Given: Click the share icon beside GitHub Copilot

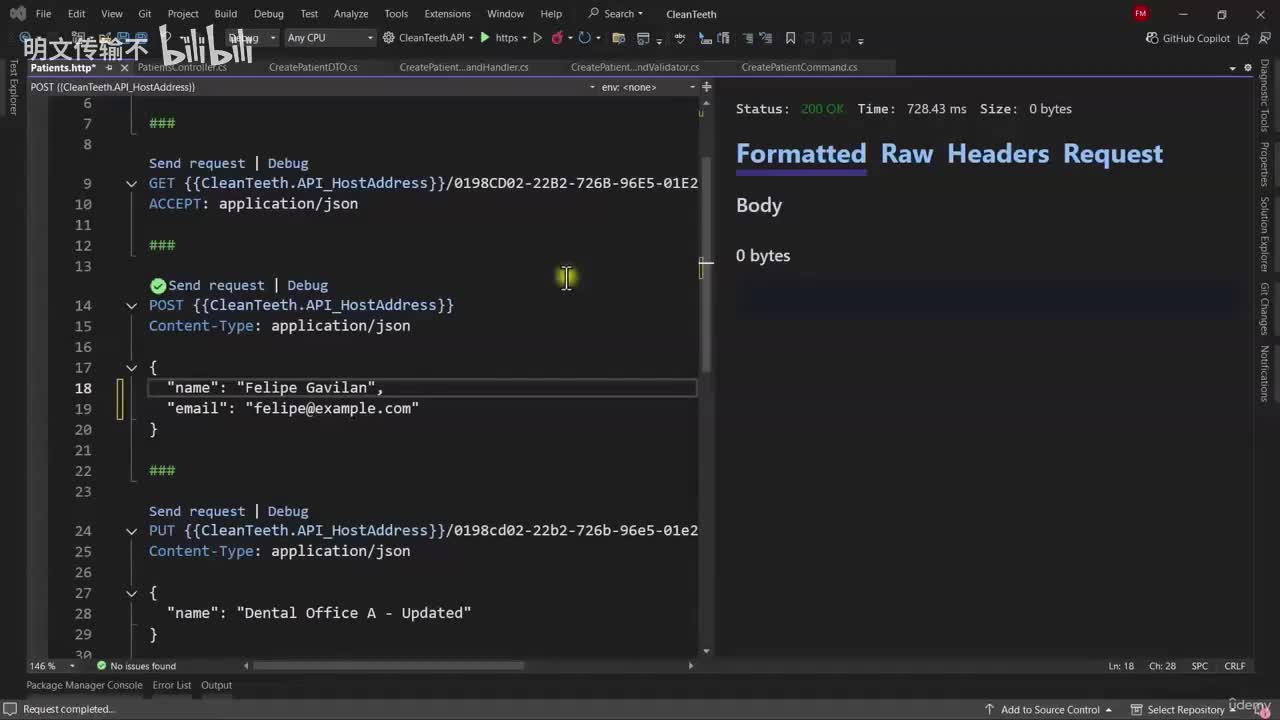Looking at the screenshot, I should coord(1244,38).
